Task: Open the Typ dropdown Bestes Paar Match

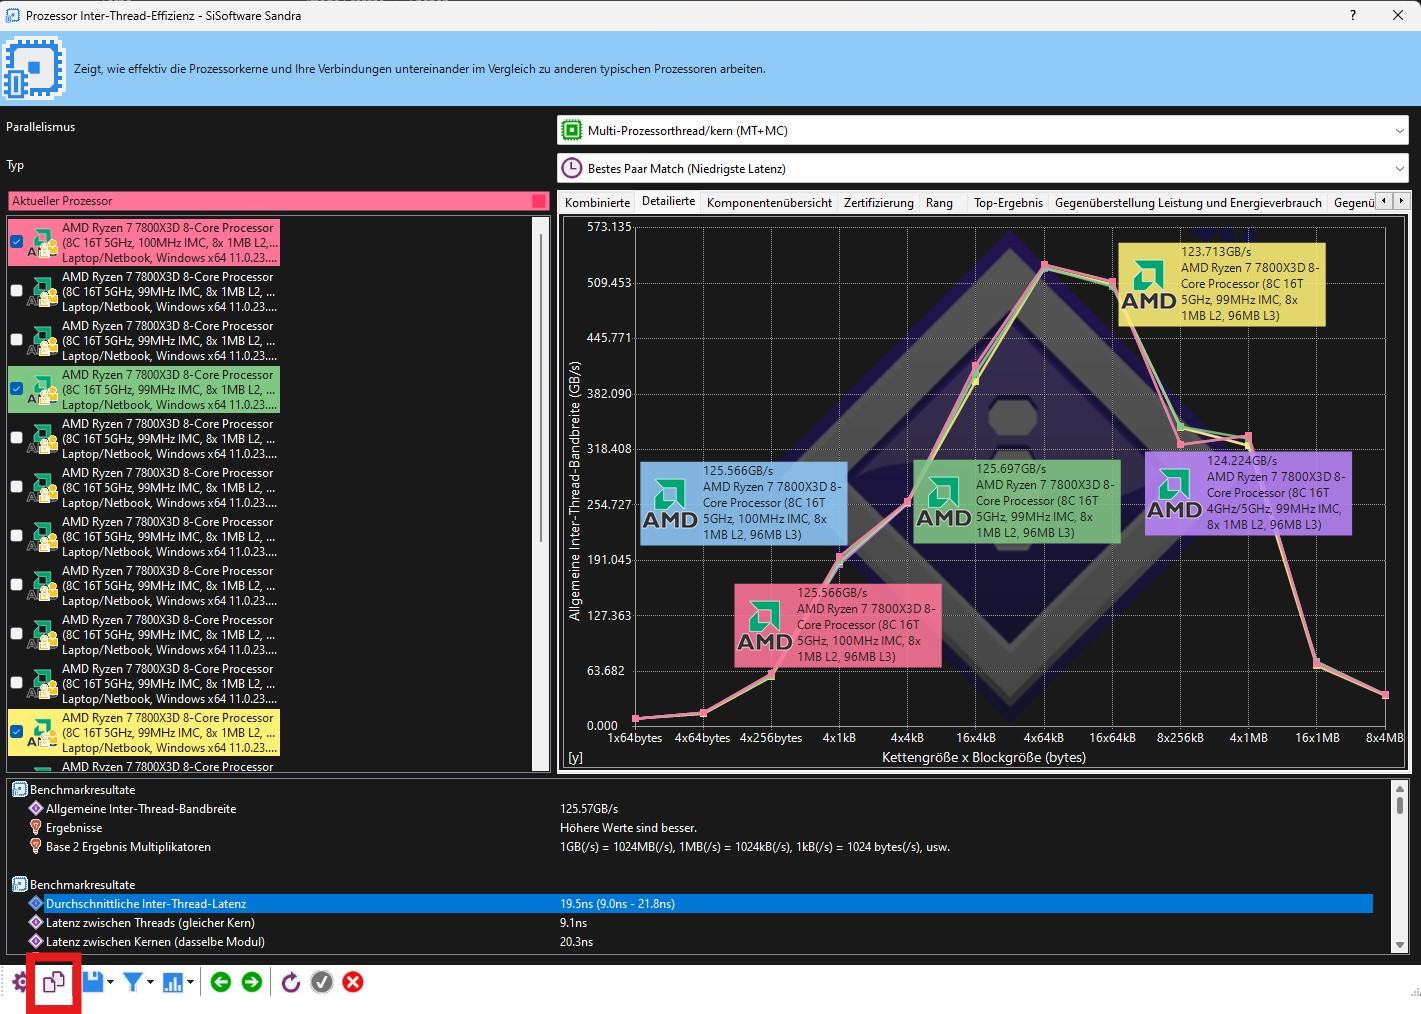Action: 983,168
